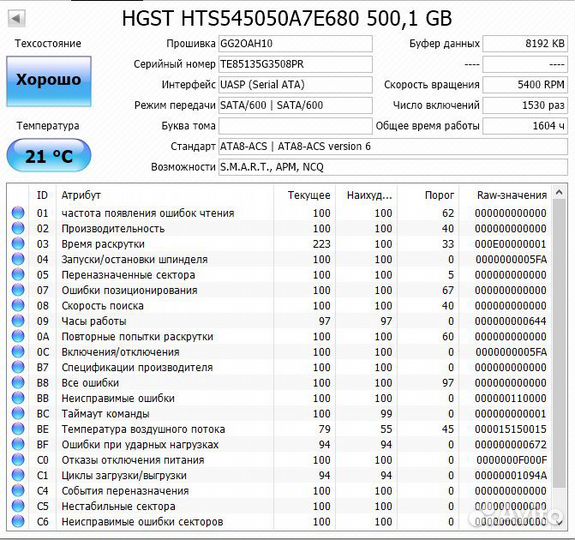575x540 pixels.
Task: Click status orb for attribute 0A
Action: (18, 336)
